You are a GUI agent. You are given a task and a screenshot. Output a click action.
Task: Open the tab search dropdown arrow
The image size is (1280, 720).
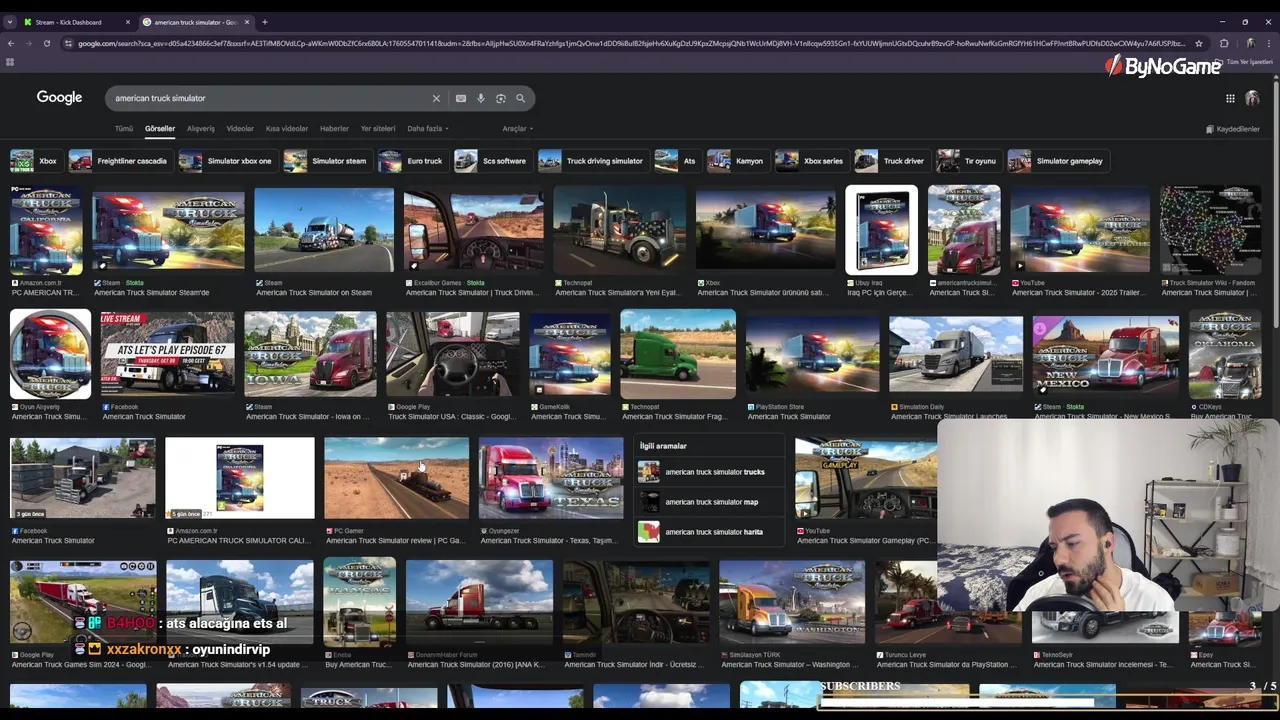click(x=10, y=22)
